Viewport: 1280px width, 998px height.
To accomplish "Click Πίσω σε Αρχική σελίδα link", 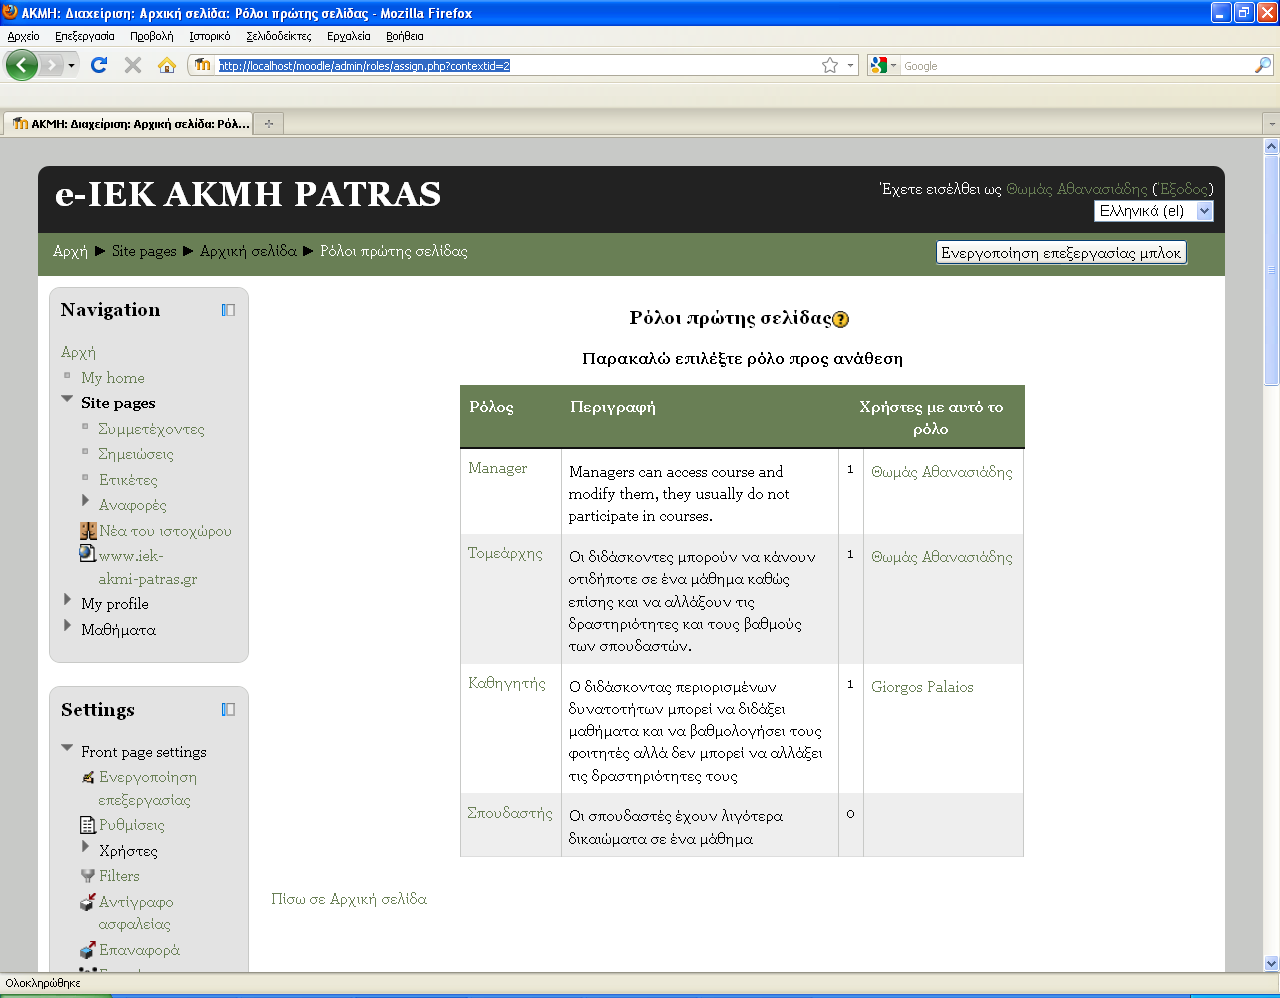I will click(349, 899).
